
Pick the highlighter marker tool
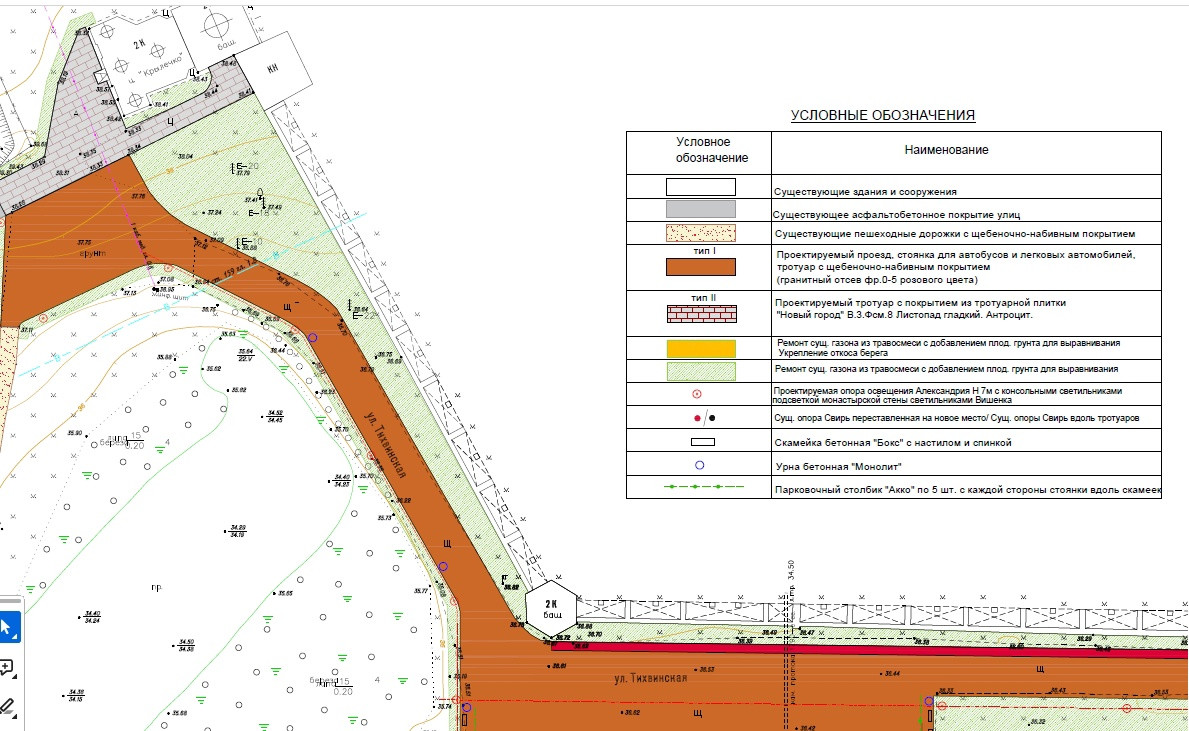tap(7, 706)
